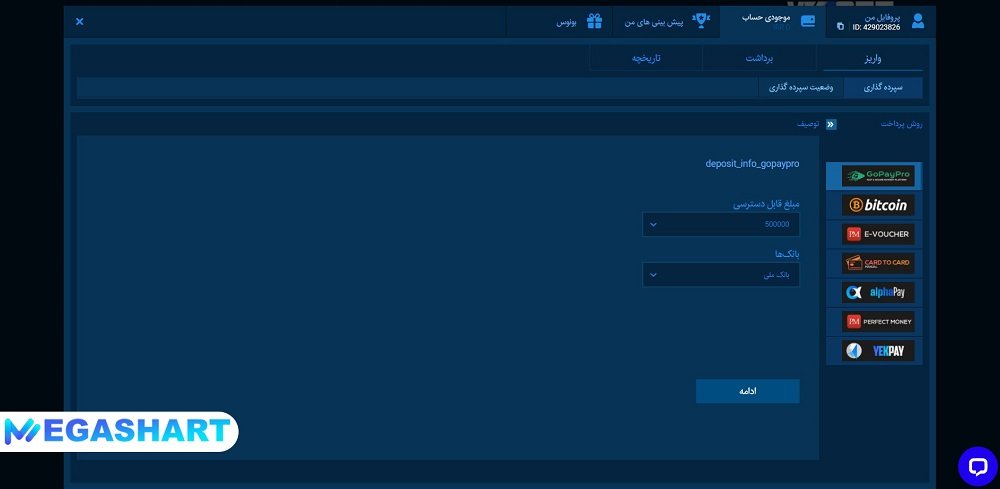Close the account panel with the X
The image size is (1000, 489).
coord(80,21)
